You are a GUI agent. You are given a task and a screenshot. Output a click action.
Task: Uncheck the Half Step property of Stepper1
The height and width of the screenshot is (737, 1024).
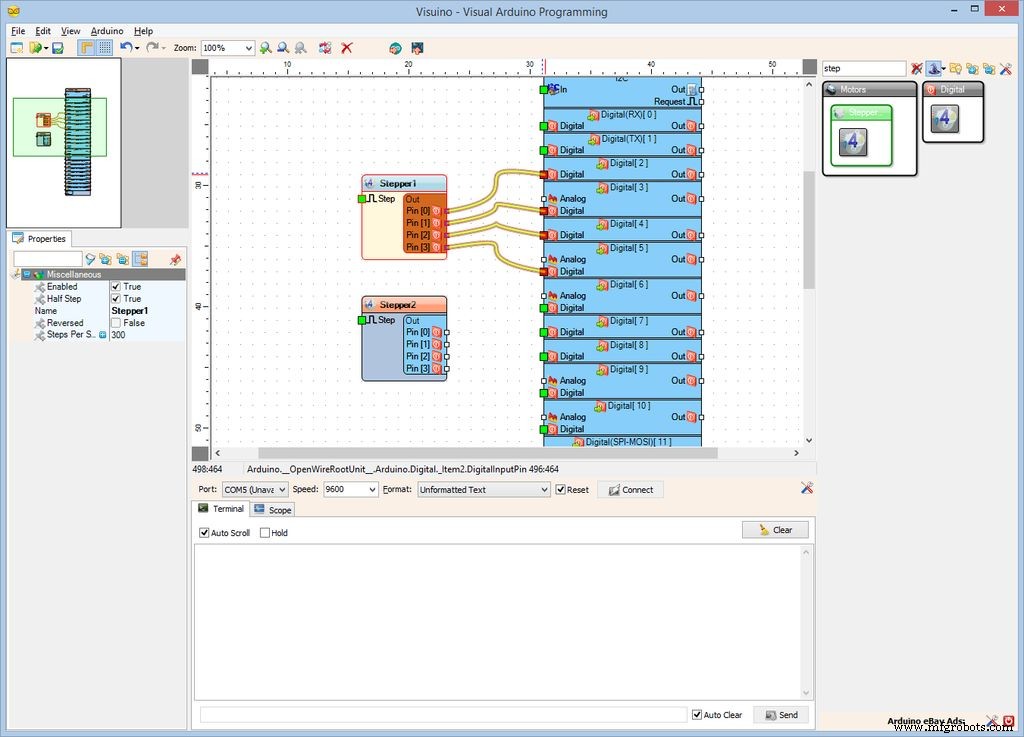[x=117, y=298]
